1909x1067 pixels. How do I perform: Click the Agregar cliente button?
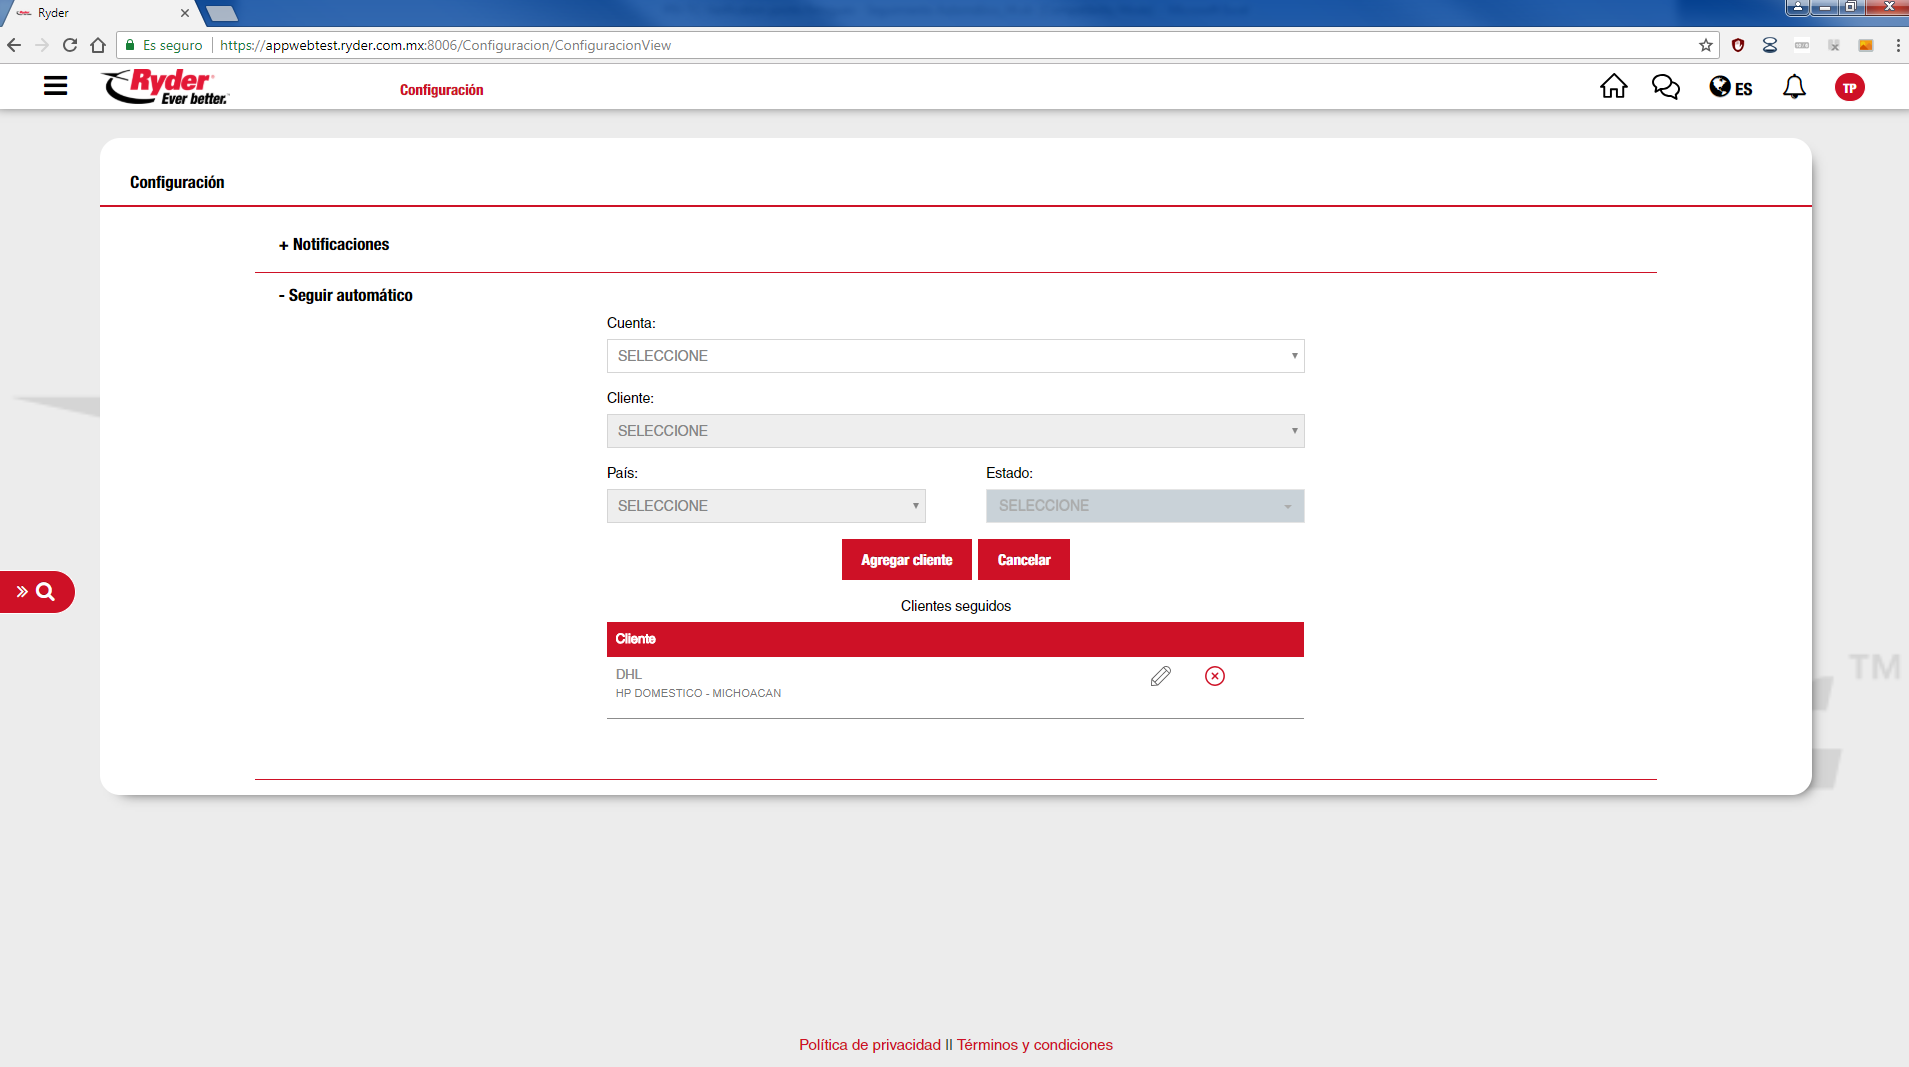point(906,560)
